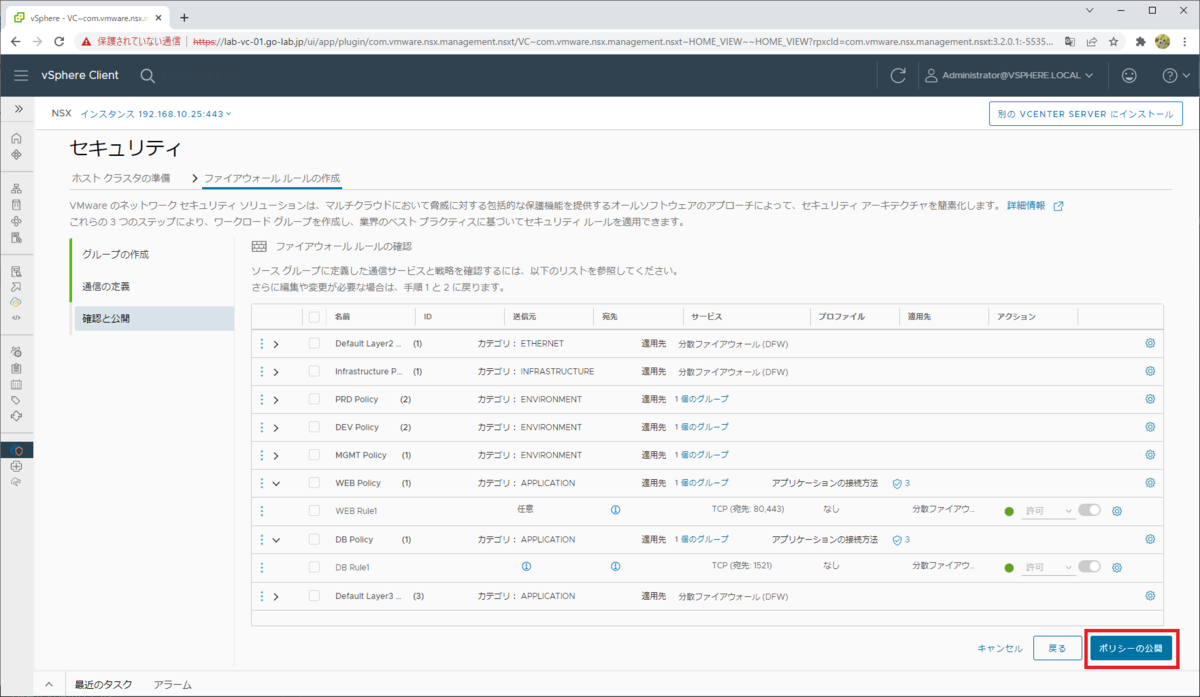
Task: Open NSX instance 192.168.10.25:443 dropdown
Action: click(156, 114)
